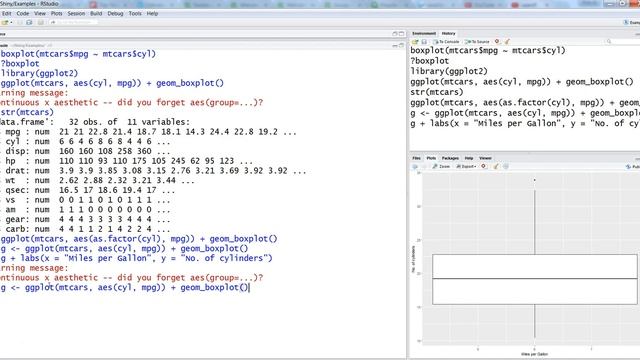Click the Zoom plot button
Viewport: 640px width, 360px height.
click(441, 167)
